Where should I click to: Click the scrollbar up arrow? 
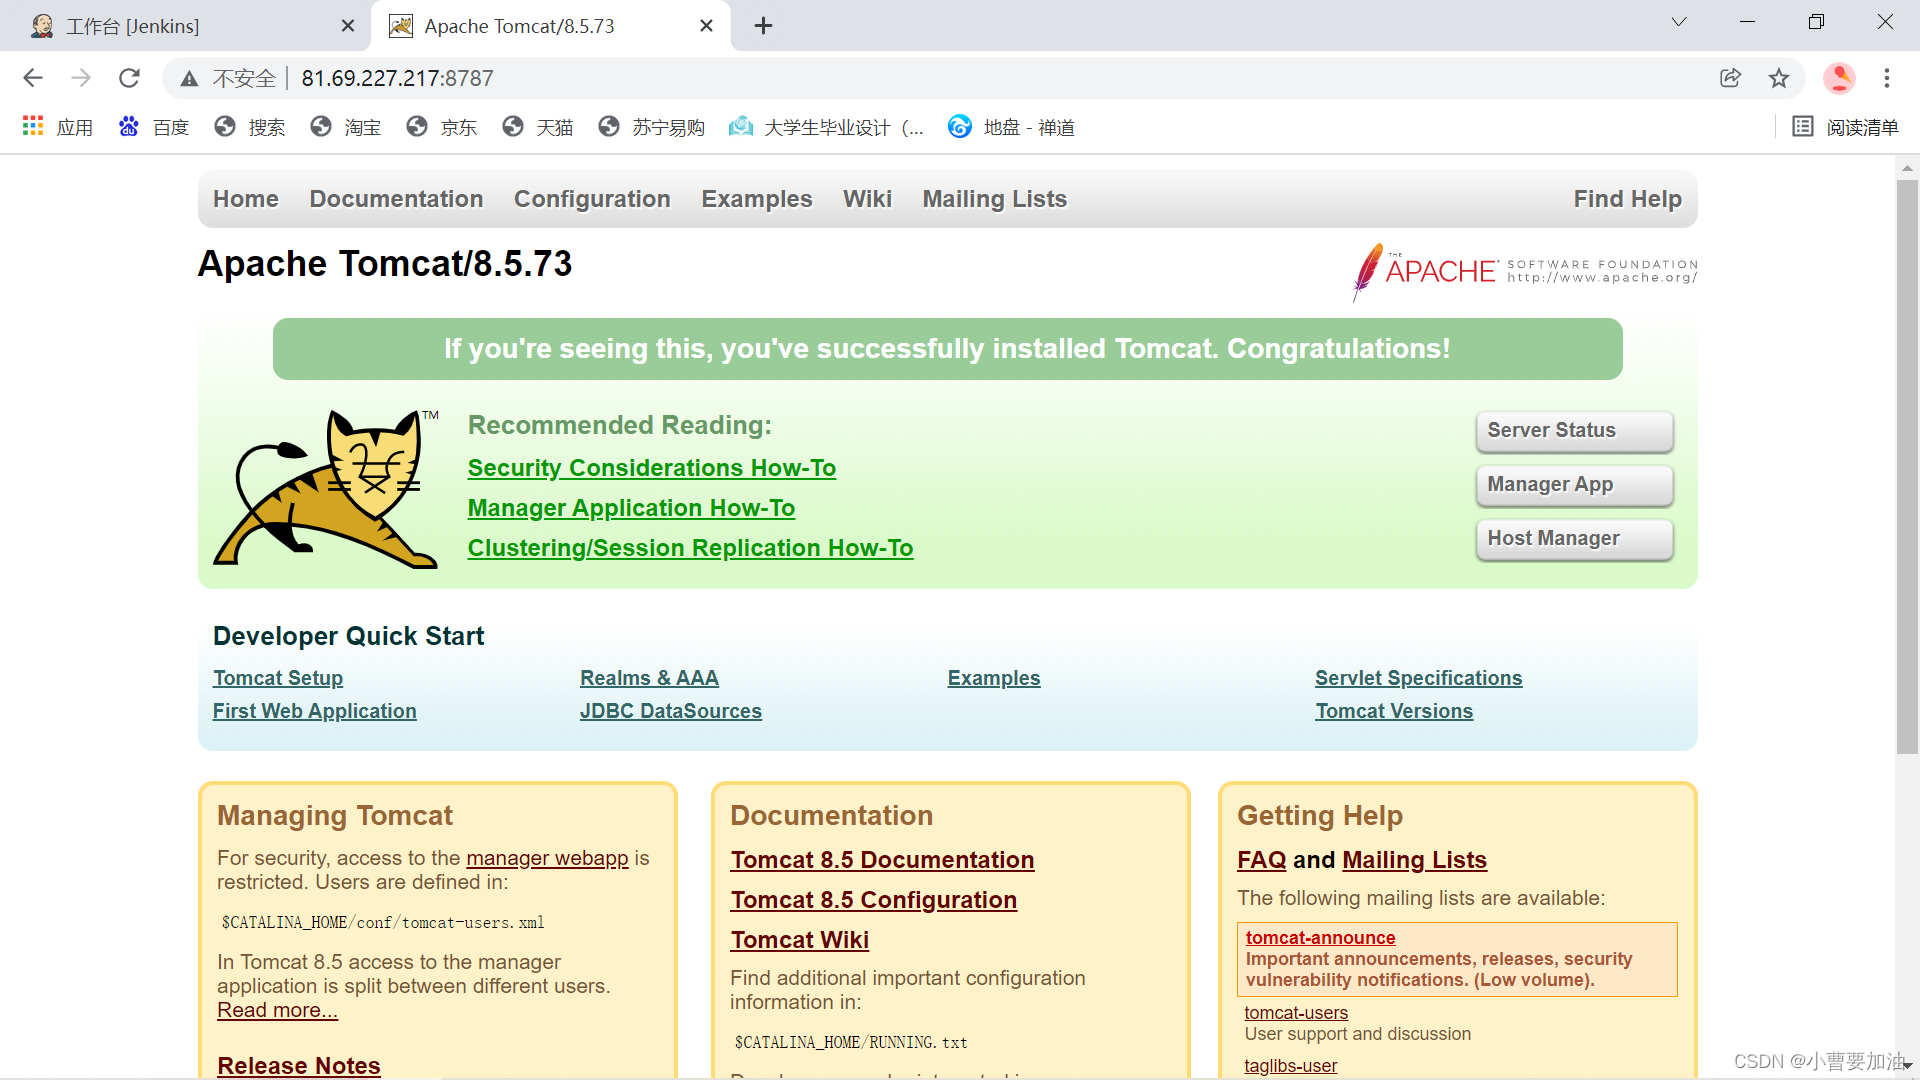pos(1907,168)
